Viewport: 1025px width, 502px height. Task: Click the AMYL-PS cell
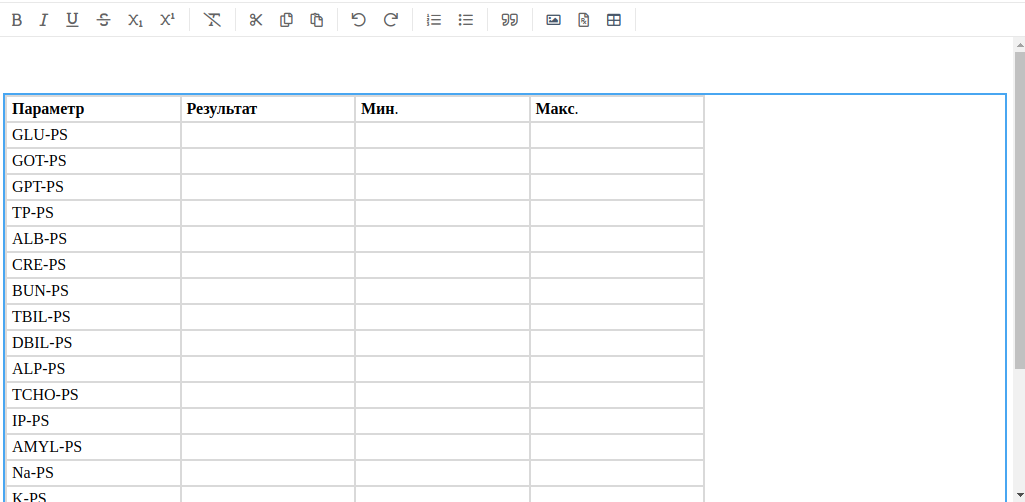(93, 447)
